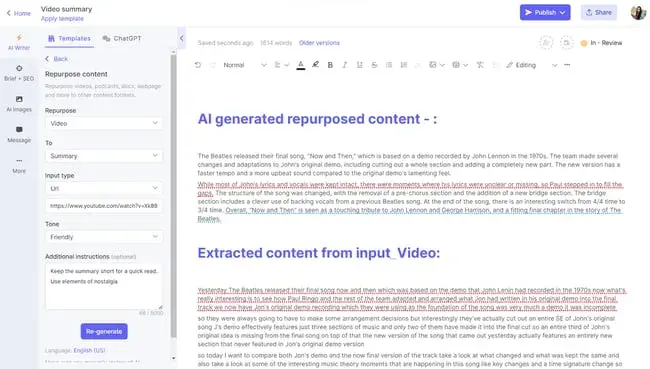The height and width of the screenshot is (369, 650).
Task: Open Brief + SEO in the sidebar
Action: click(19, 73)
